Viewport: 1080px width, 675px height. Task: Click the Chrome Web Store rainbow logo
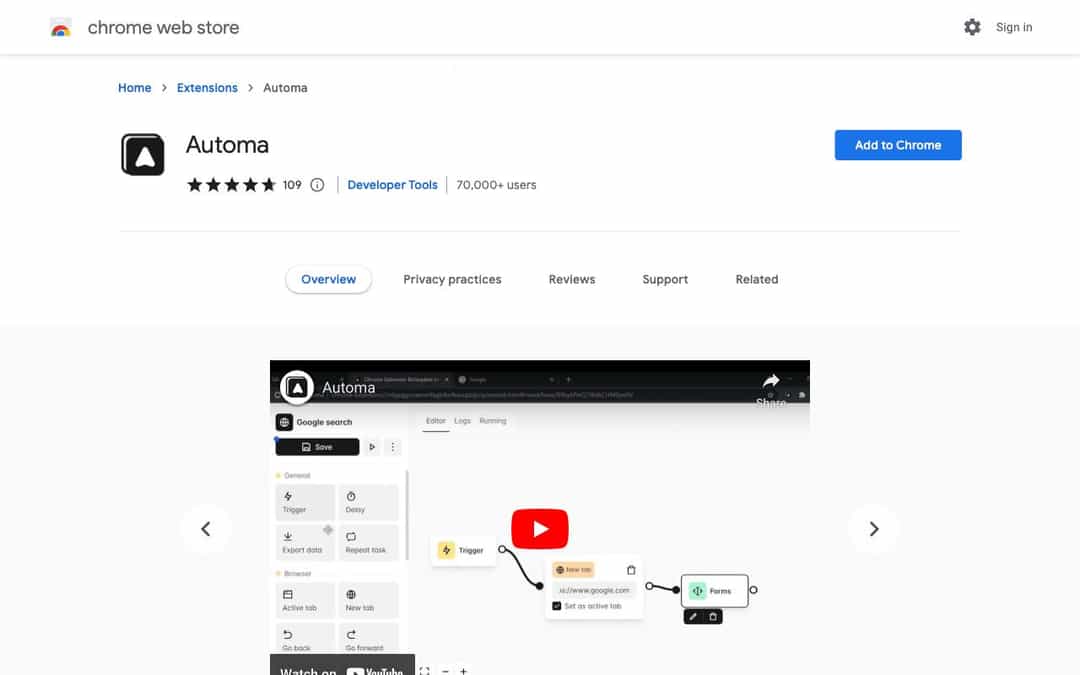point(61,28)
